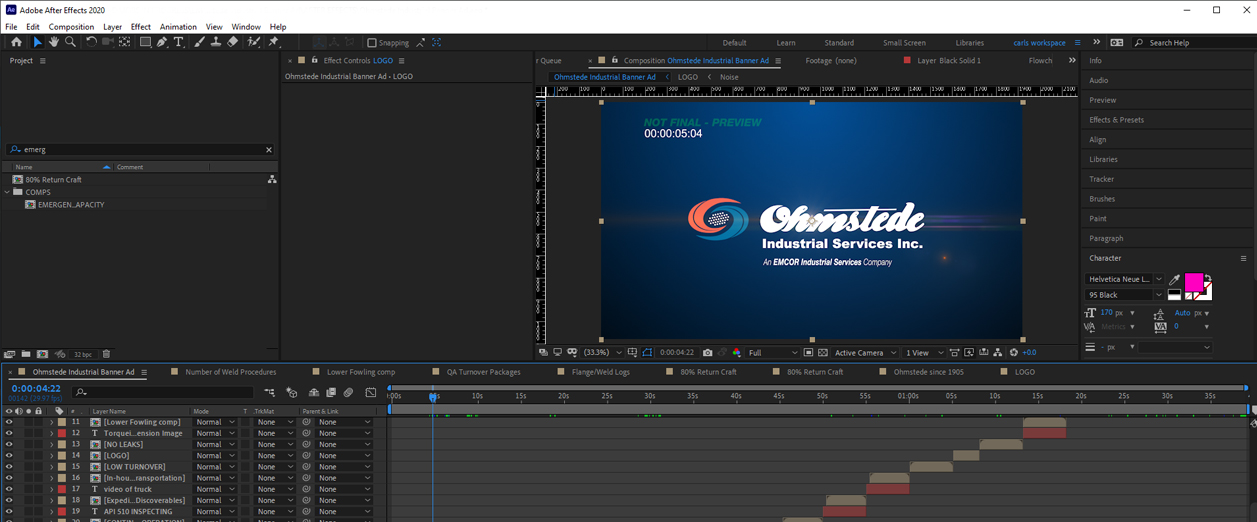Click the Hide Shy Layers icon in timeline
The image size is (1257, 522).
(314, 392)
